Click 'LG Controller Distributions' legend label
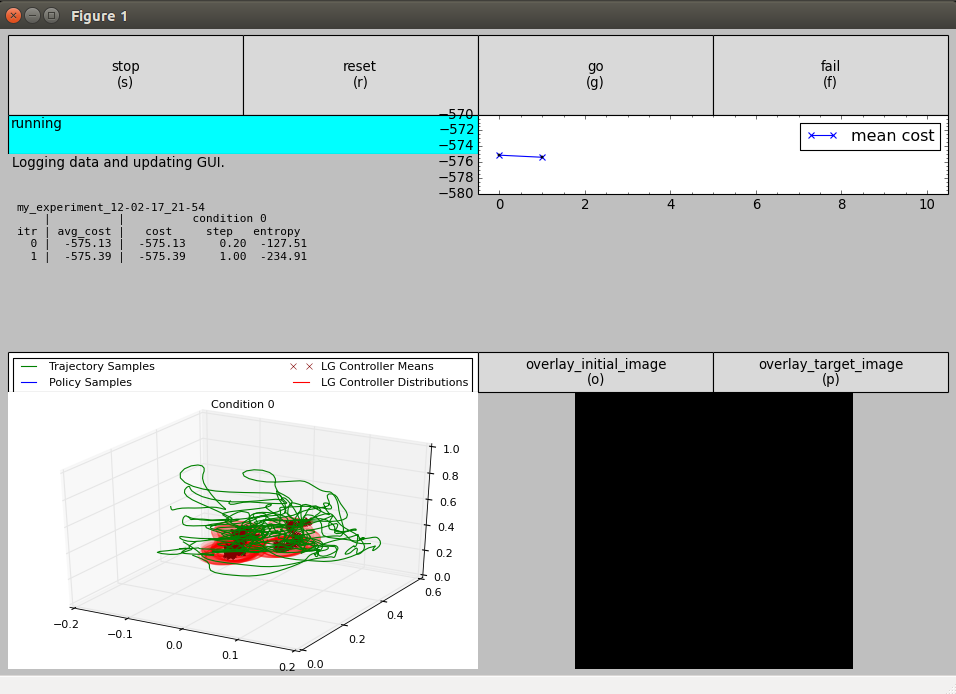Screen dimensions: 956x694 [x=394, y=382]
